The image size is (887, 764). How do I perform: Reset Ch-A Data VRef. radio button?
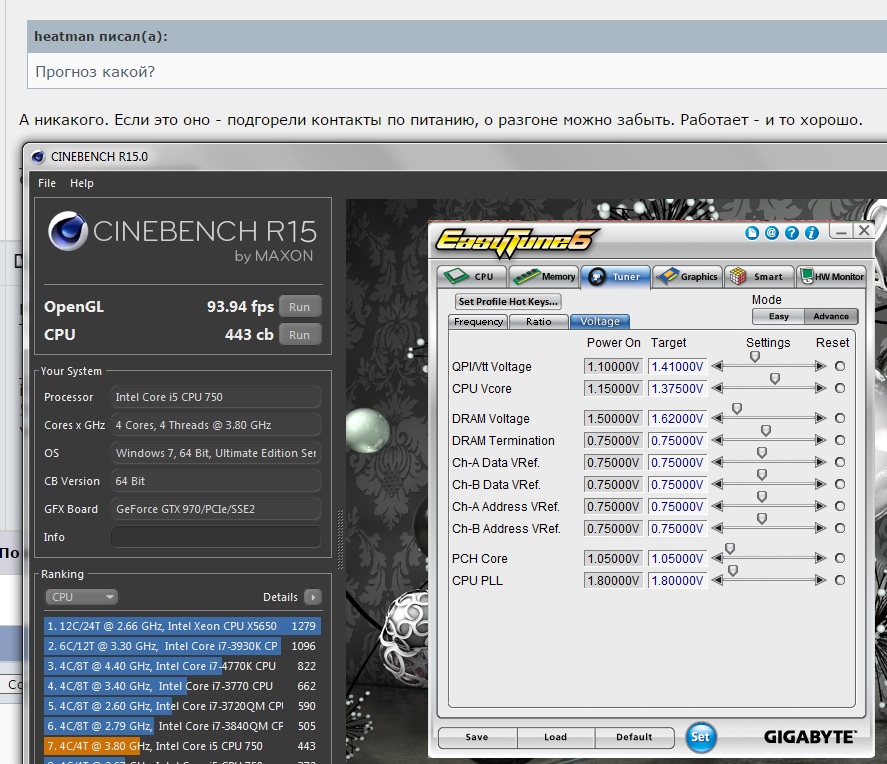pos(840,463)
